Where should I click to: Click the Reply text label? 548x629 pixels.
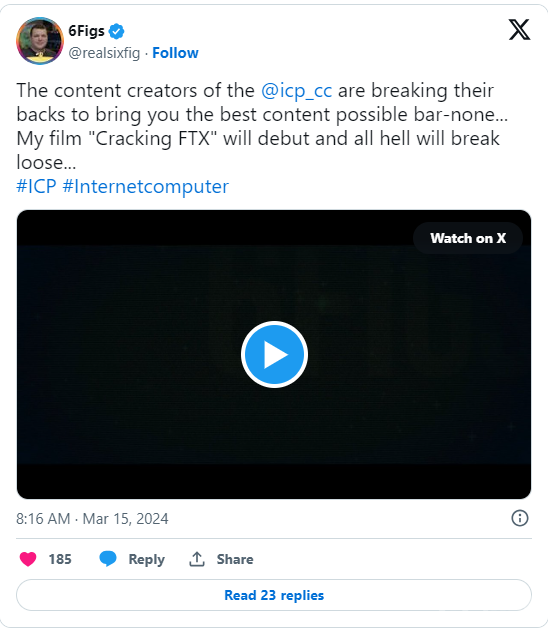pyautogui.click(x=146, y=559)
